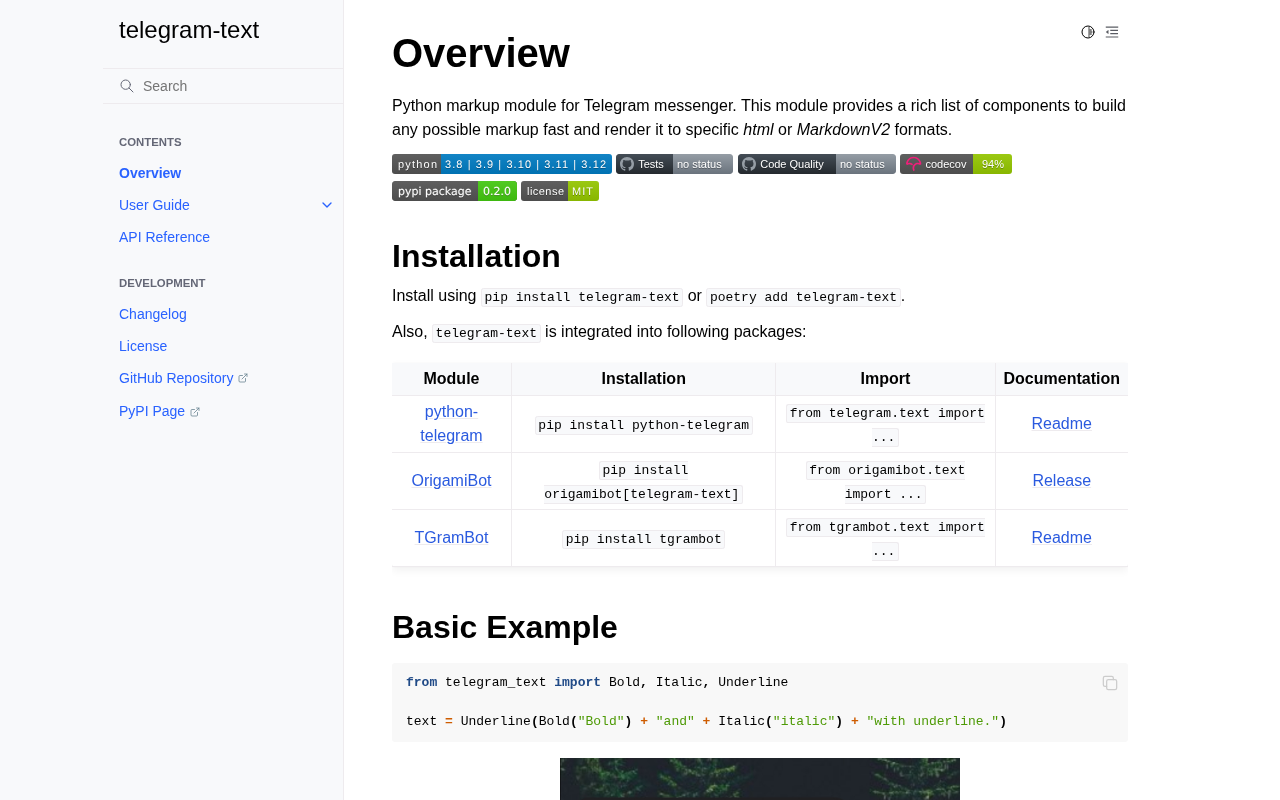Expand the User Guide section chevron
Viewport: 1280px width, 800px height.
pyautogui.click(x=327, y=205)
